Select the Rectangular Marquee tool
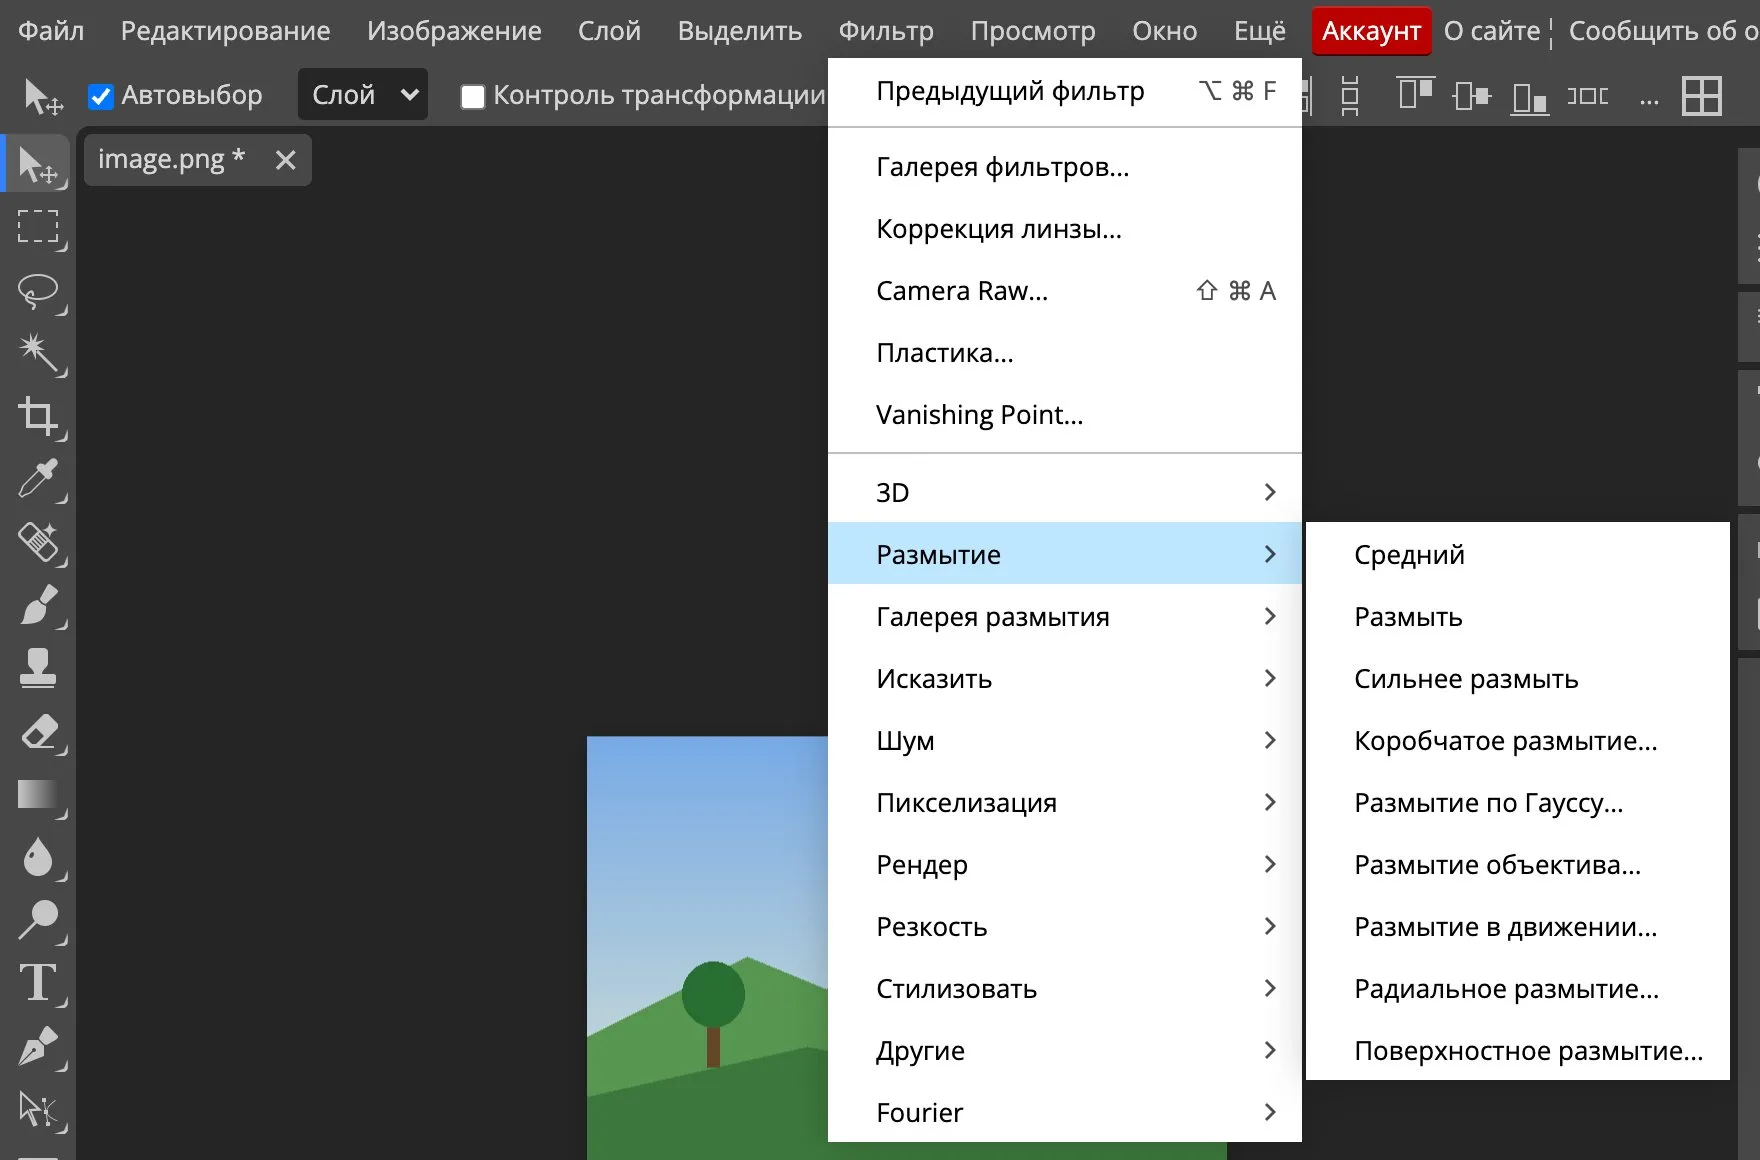 point(38,227)
